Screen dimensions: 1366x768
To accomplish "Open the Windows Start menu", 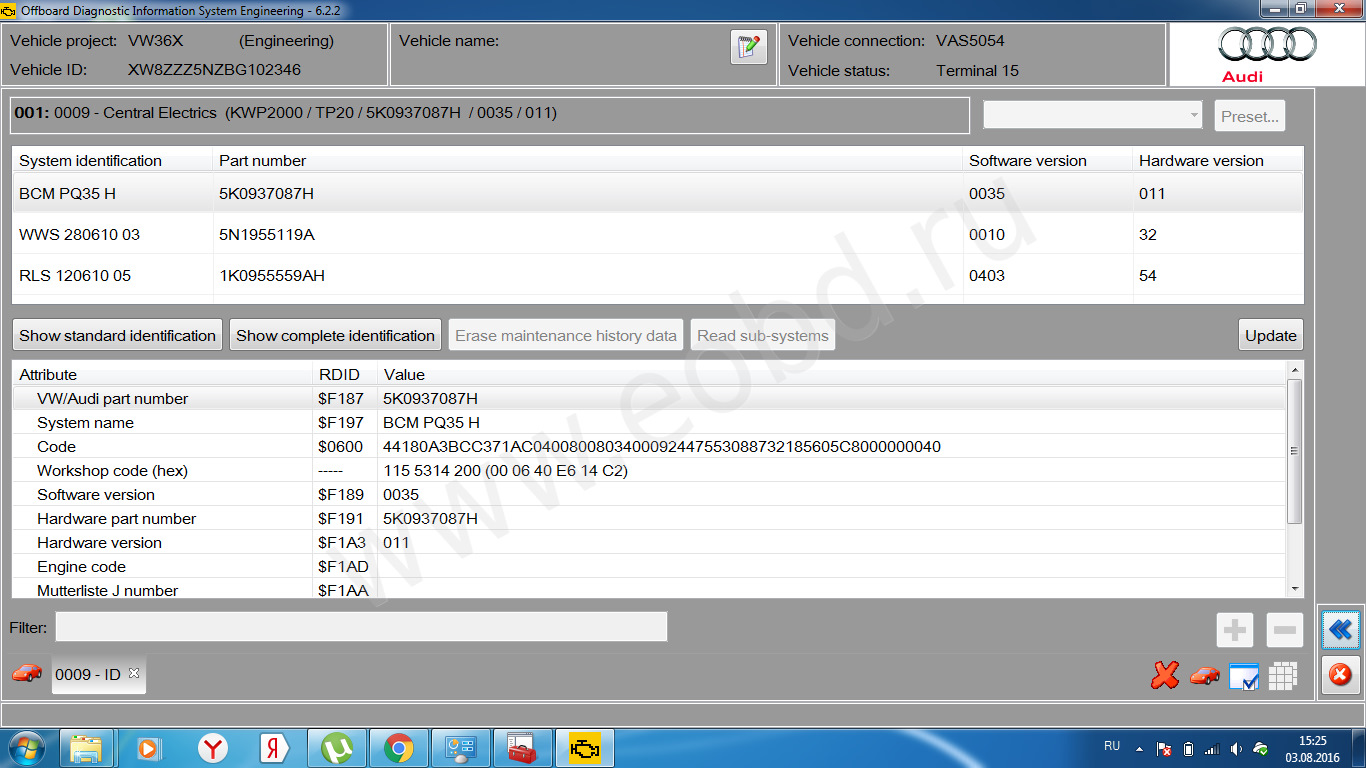I will pos(27,748).
